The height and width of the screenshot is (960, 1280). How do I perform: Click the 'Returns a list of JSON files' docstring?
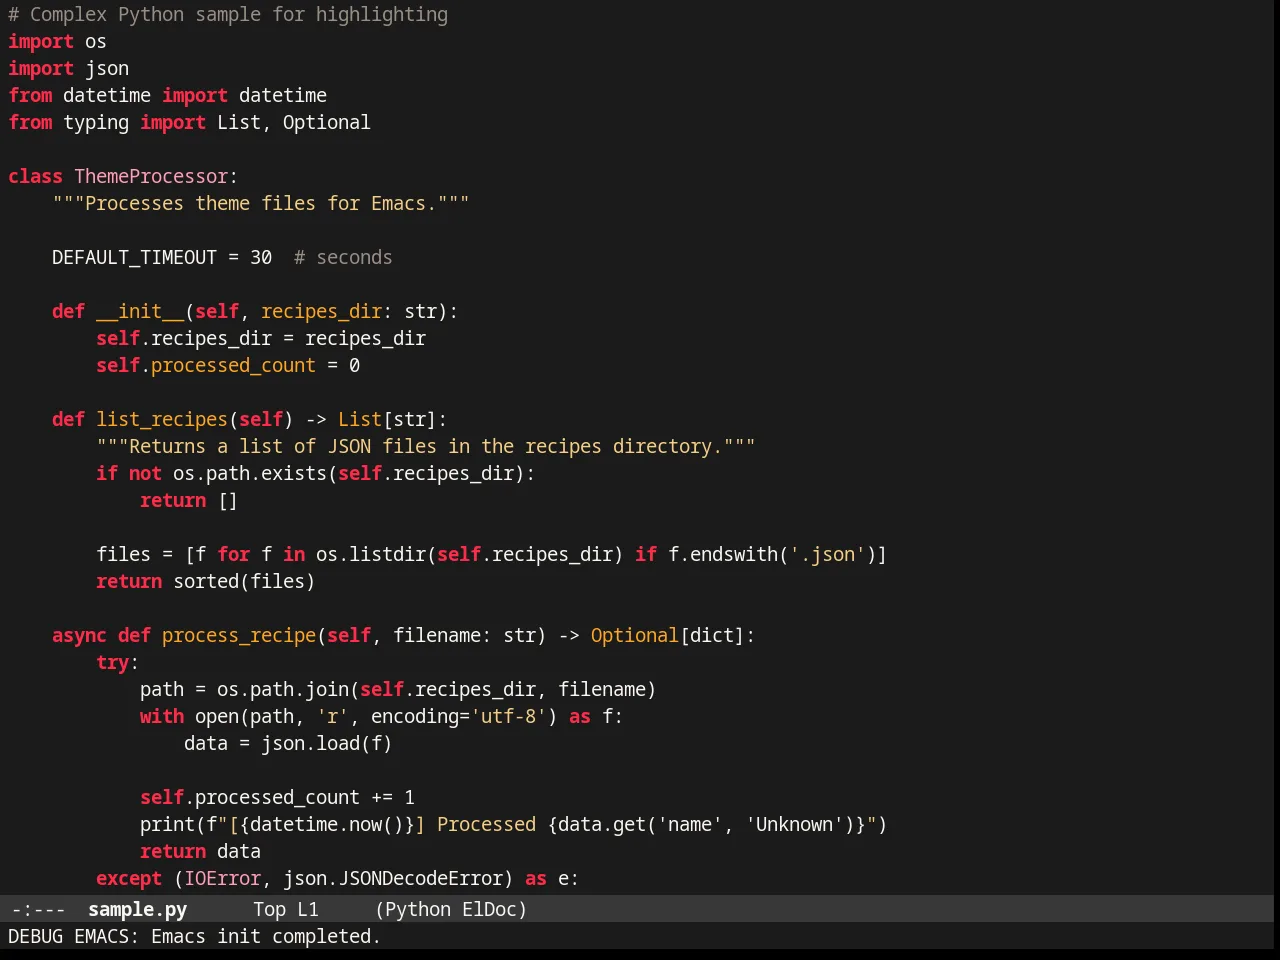(x=426, y=446)
